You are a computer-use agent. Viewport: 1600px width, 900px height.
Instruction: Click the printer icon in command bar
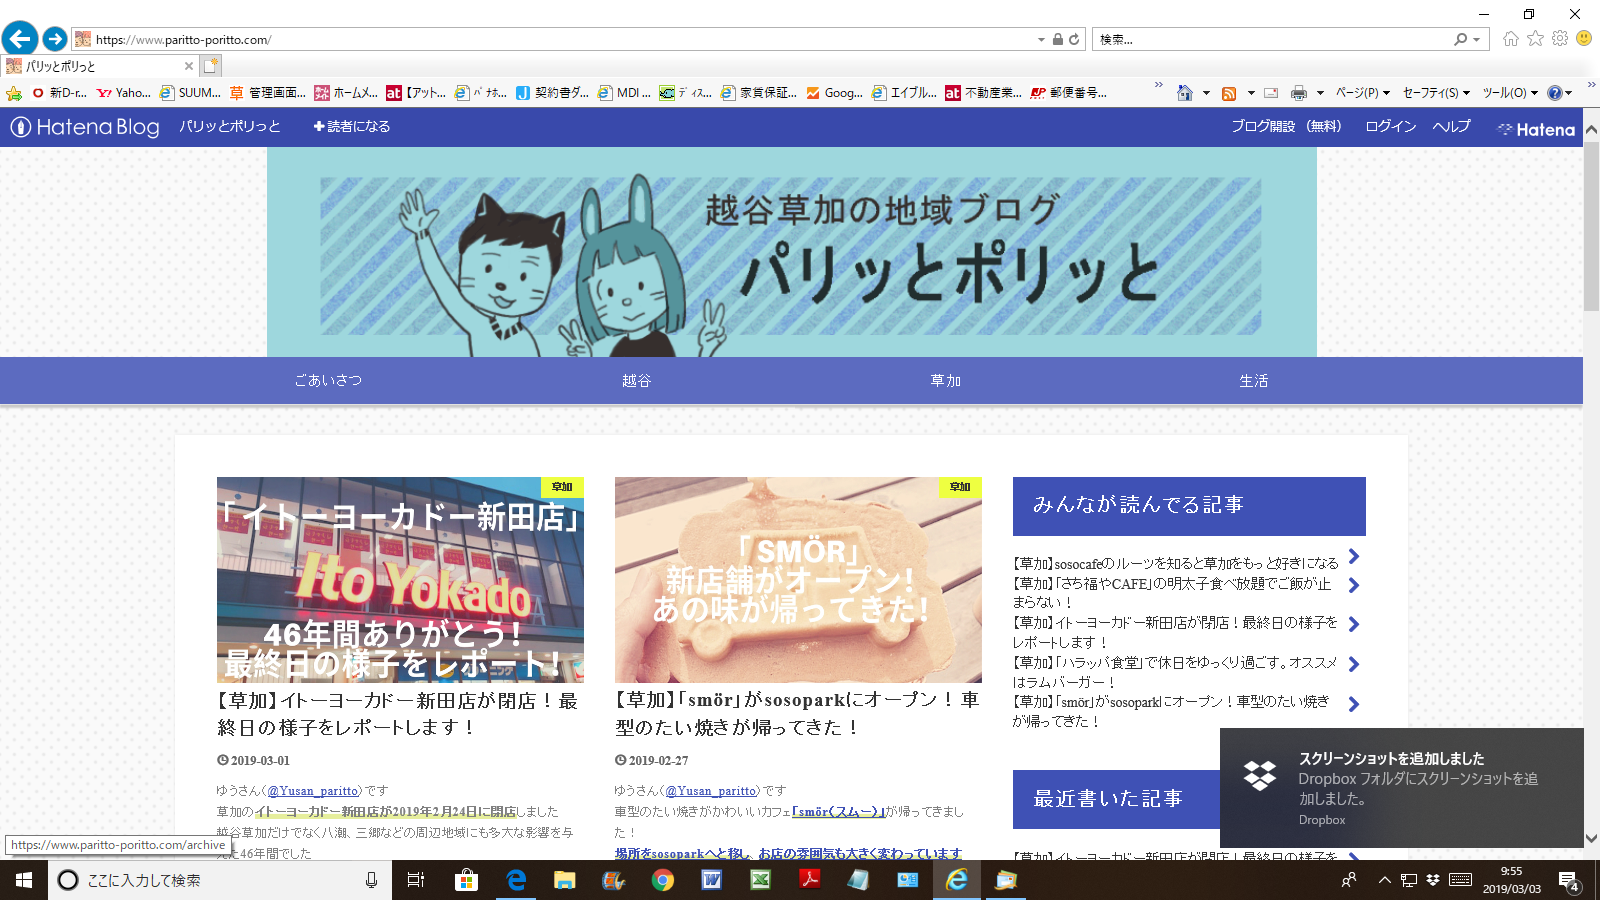[1299, 93]
